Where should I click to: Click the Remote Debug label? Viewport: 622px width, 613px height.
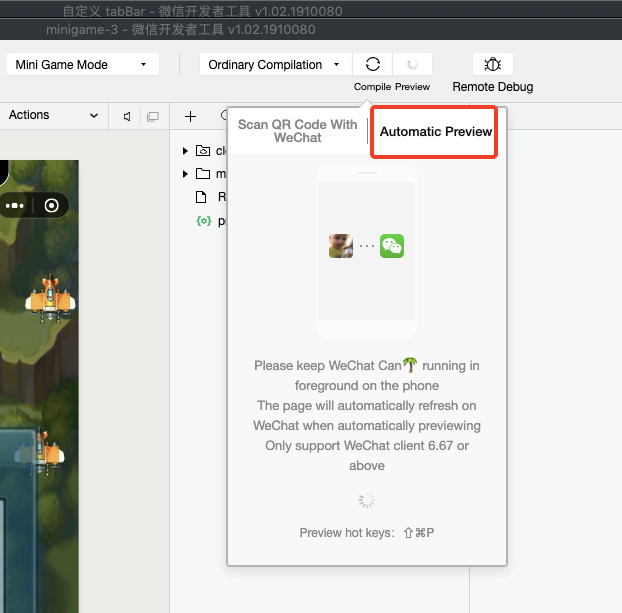(493, 87)
